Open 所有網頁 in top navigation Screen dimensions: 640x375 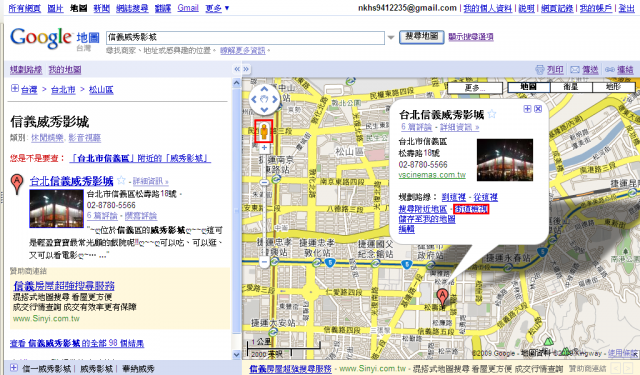[x=24, y=8]
